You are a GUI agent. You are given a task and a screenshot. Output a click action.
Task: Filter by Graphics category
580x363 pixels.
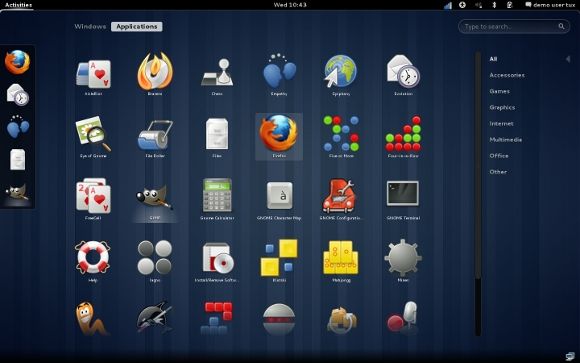tap(502, 107)
